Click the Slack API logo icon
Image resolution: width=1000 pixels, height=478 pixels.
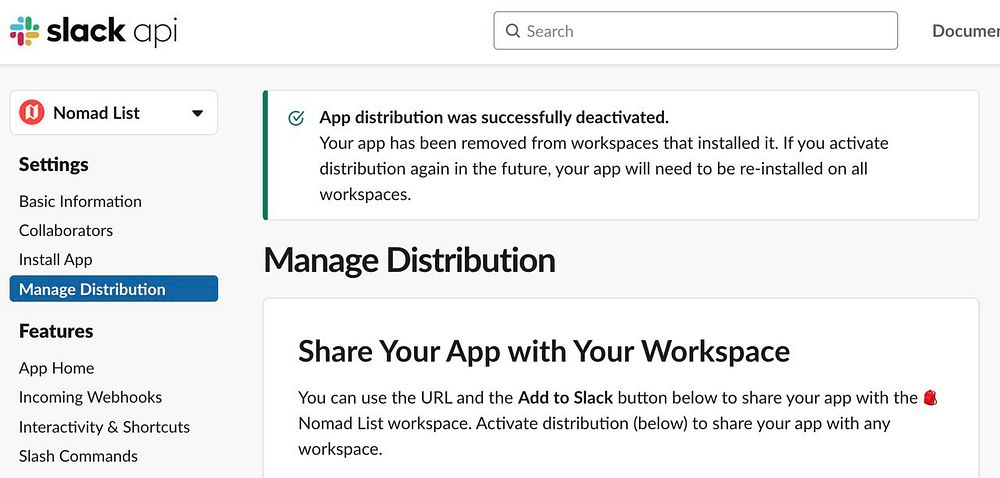(25, 31)
